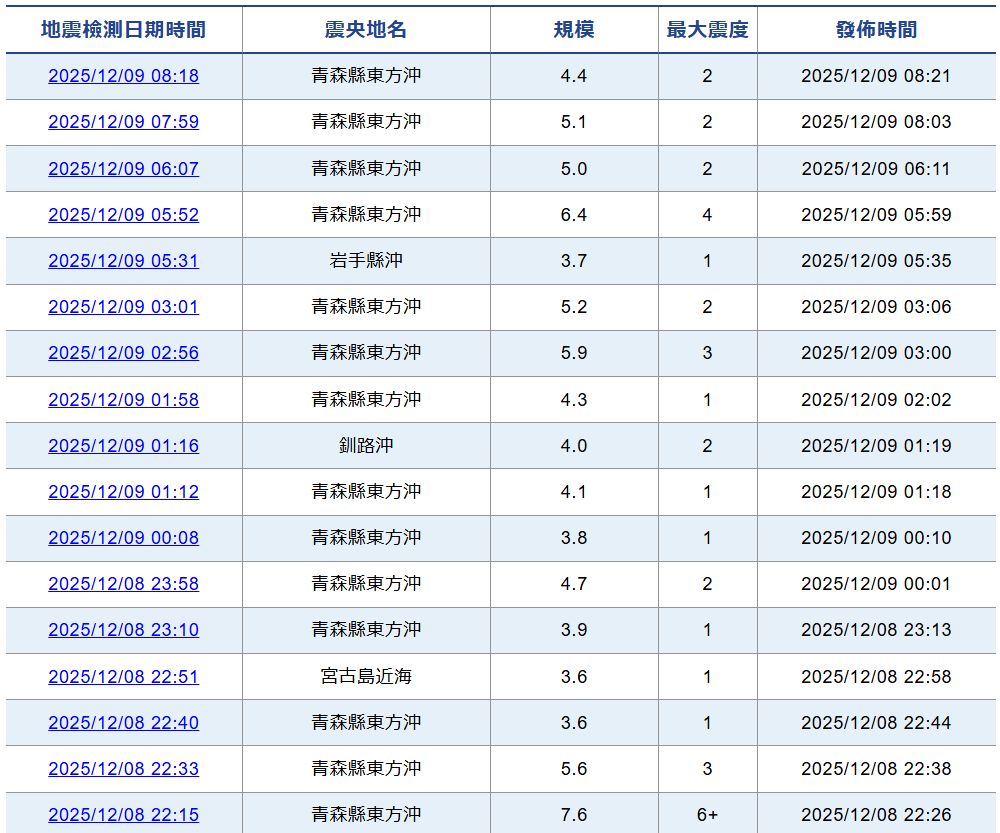The image size is (1000, 833).
Task: Open the 2025/12/09 01:12 earthquake report
Action: pos(124,491)
